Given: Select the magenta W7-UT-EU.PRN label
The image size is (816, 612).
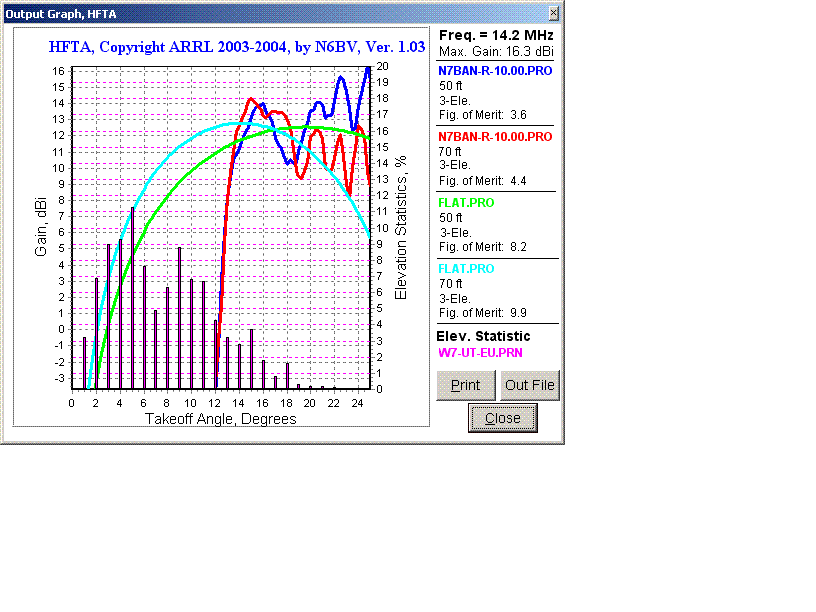Looking at the screenshot, I should click(x=480, y=353).
